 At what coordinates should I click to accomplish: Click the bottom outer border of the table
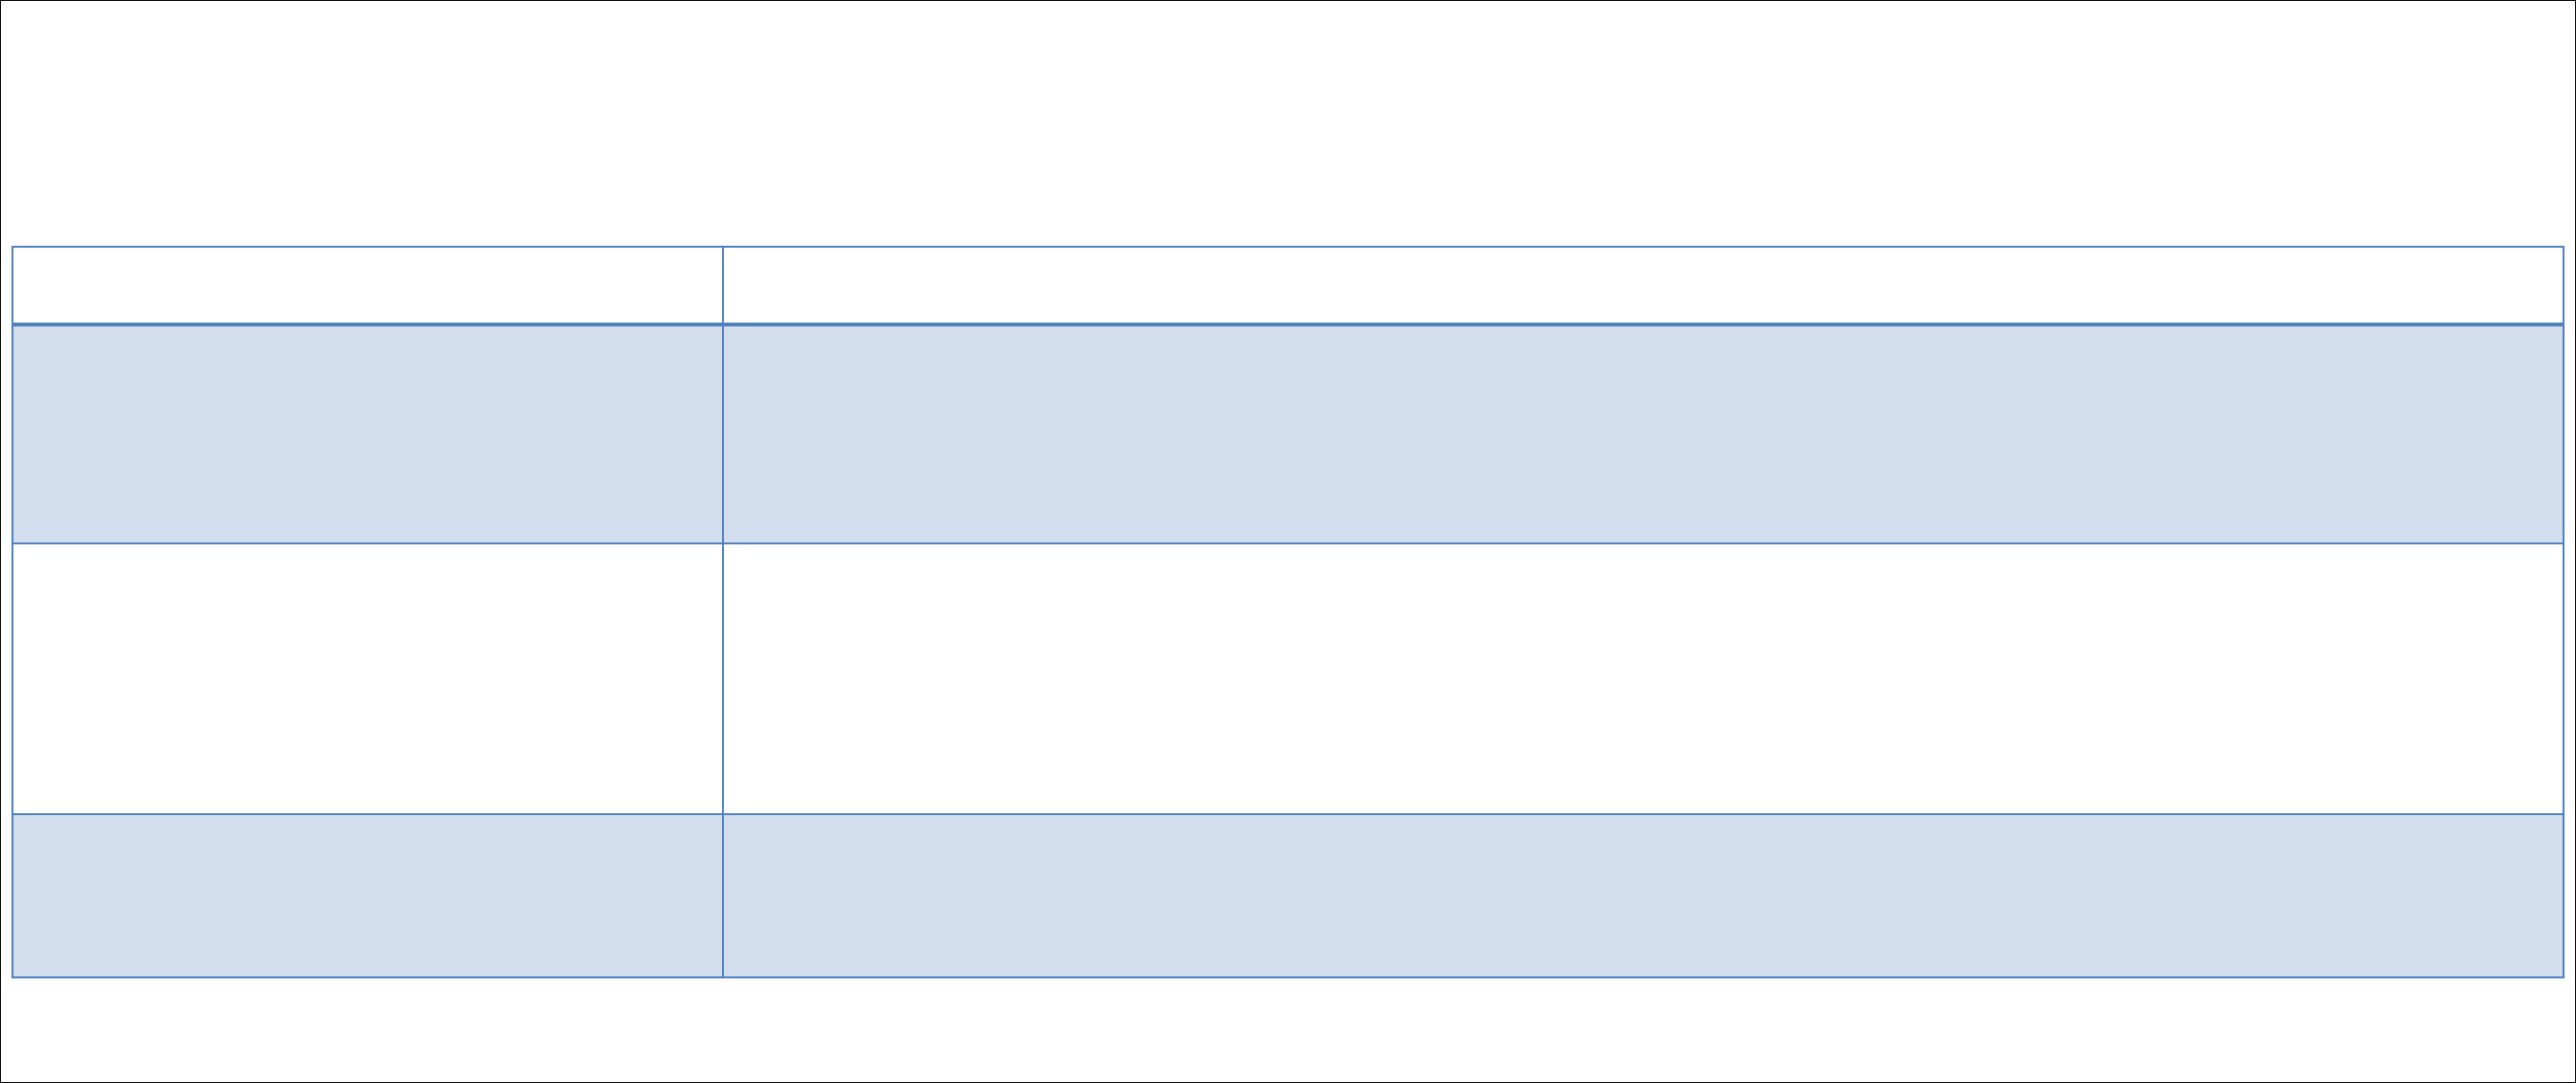pyautogui.click(x=1288, y=977)
